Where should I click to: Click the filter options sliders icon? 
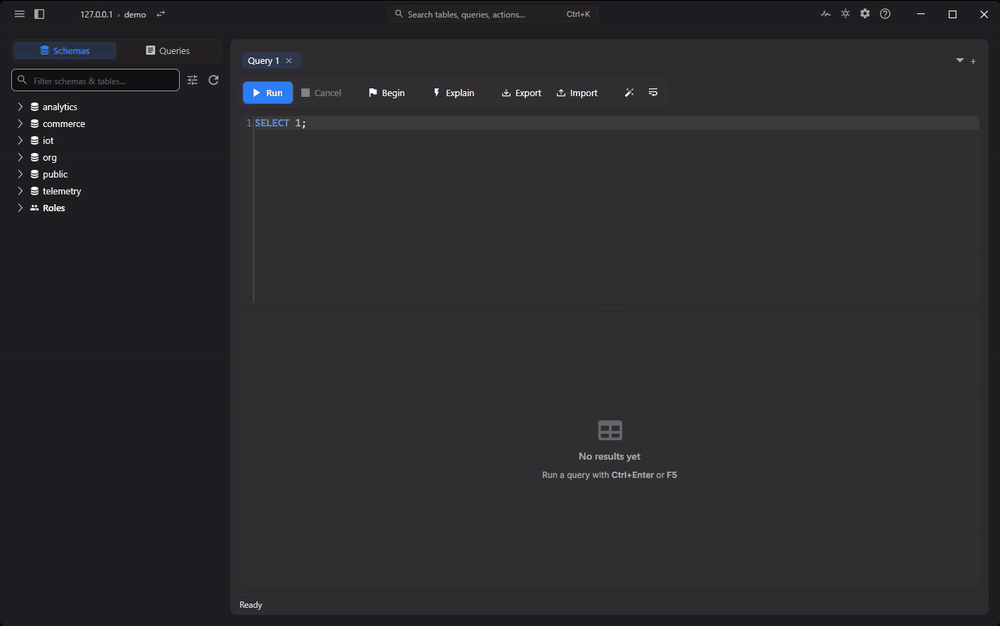click(x=193, y=80)
